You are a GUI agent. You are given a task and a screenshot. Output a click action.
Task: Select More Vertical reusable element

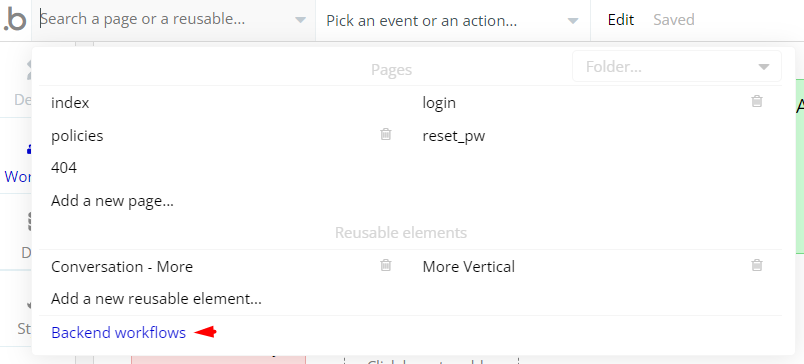click(x=469, y=267)
